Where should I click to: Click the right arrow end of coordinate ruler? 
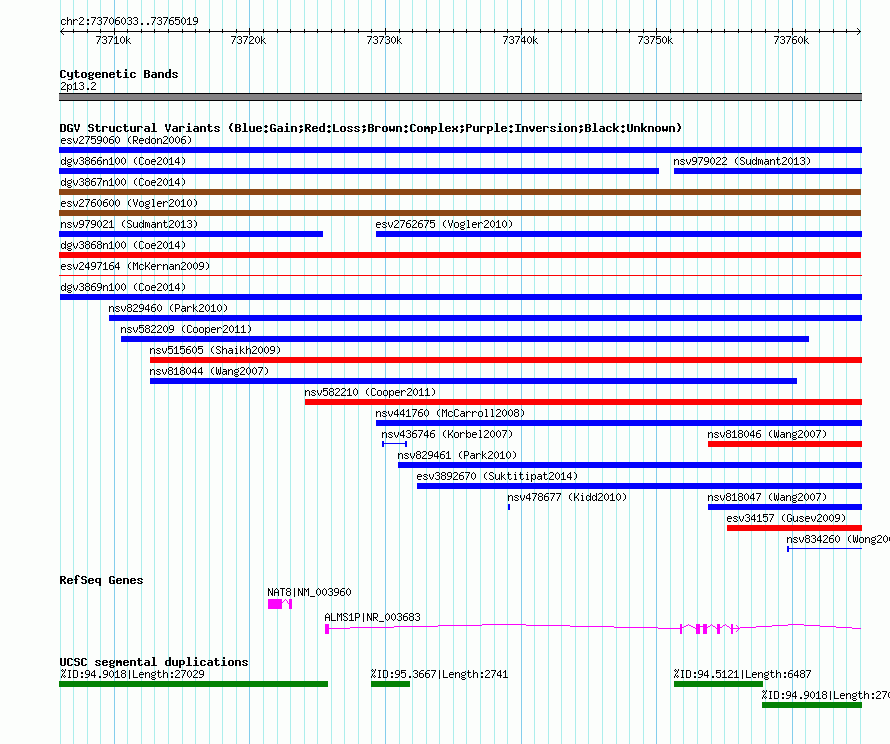click(x=858, y=32)
